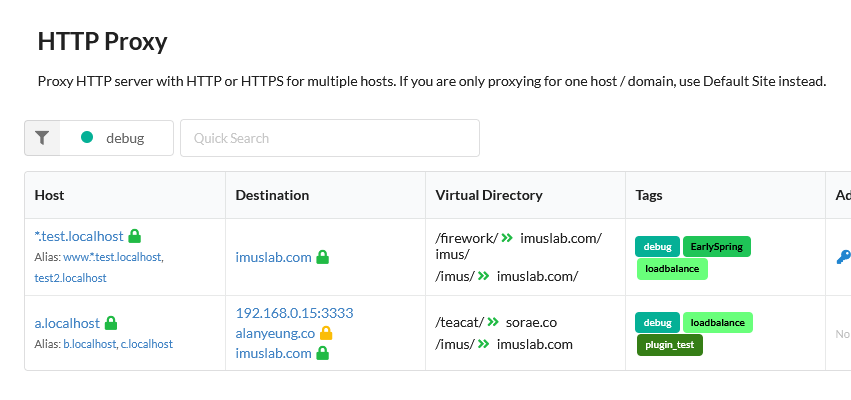Viewport: 851px width, 400px height.
Task: Click the plugin_test tag
Action: click(x=669, y=345)
